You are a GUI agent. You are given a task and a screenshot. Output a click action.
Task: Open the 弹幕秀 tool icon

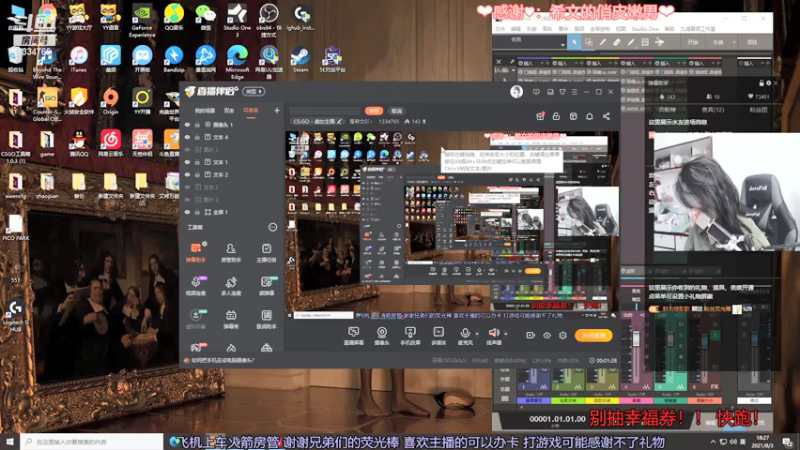pyautogui.click(x=231, y=319)
